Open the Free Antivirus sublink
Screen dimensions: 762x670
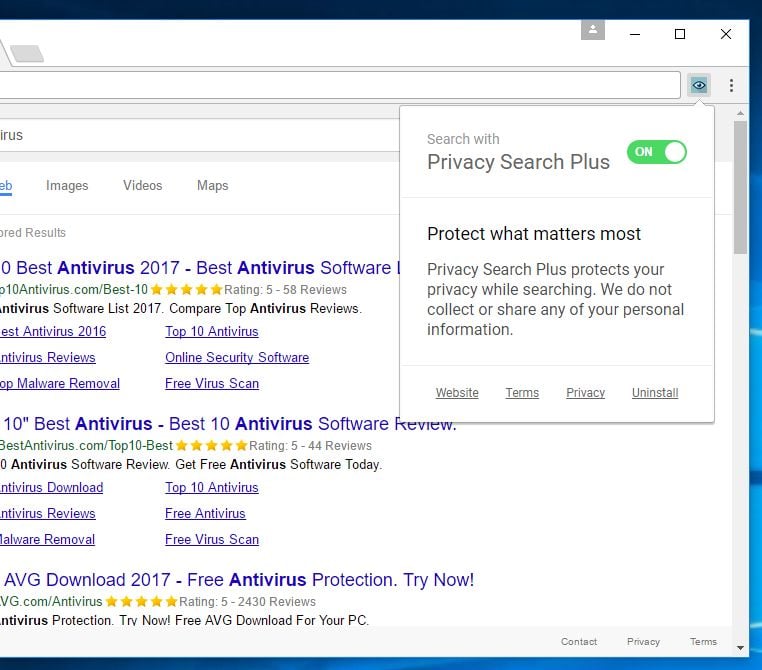[x=205, y=514]
